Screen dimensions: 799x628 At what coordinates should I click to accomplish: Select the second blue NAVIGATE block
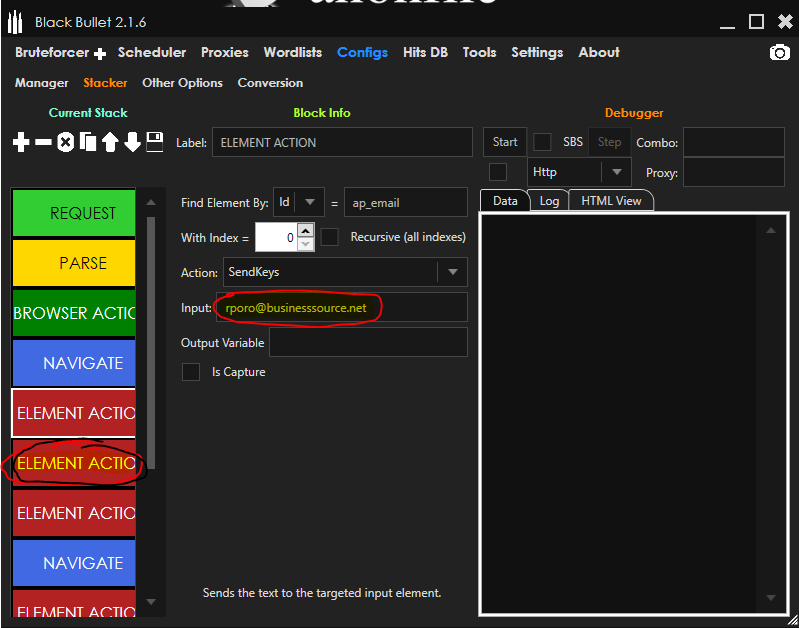[74, 562]
